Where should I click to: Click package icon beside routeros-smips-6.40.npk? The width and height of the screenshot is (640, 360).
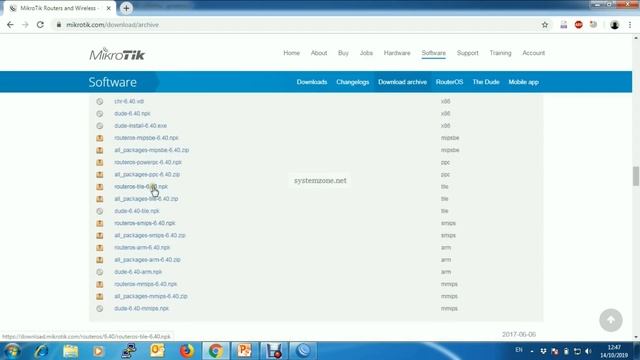(x=100, y=223)
